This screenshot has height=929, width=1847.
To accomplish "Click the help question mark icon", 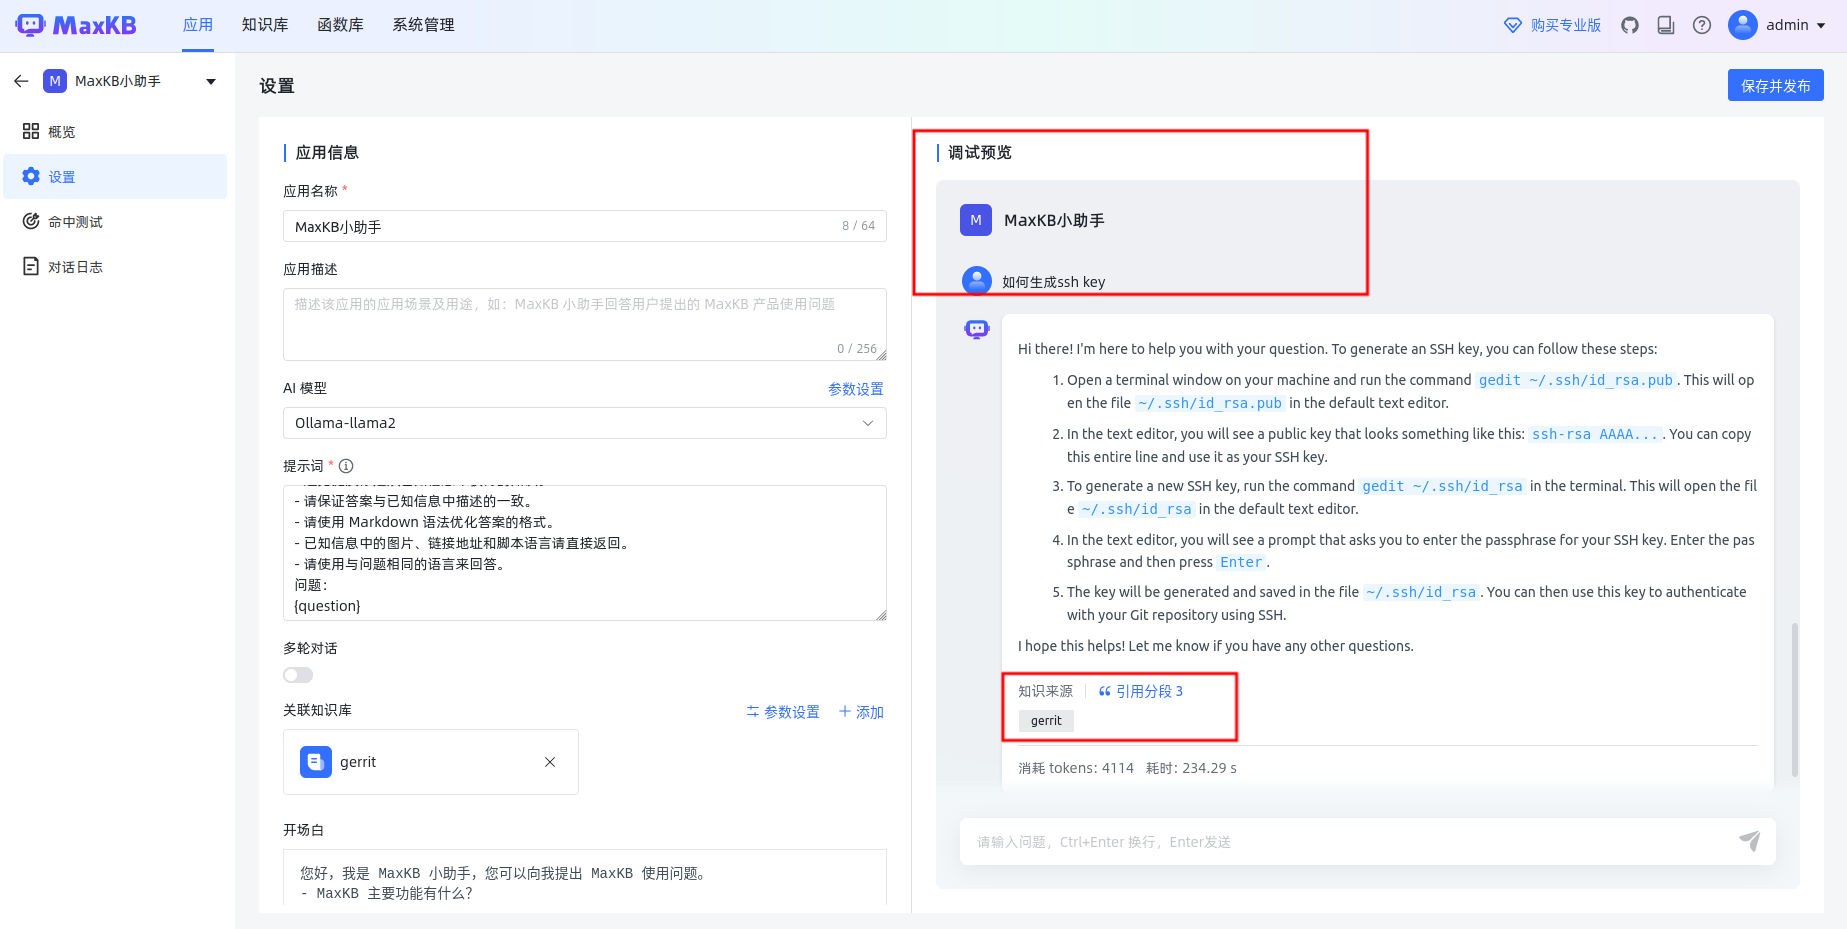I will click(1702, 25).
